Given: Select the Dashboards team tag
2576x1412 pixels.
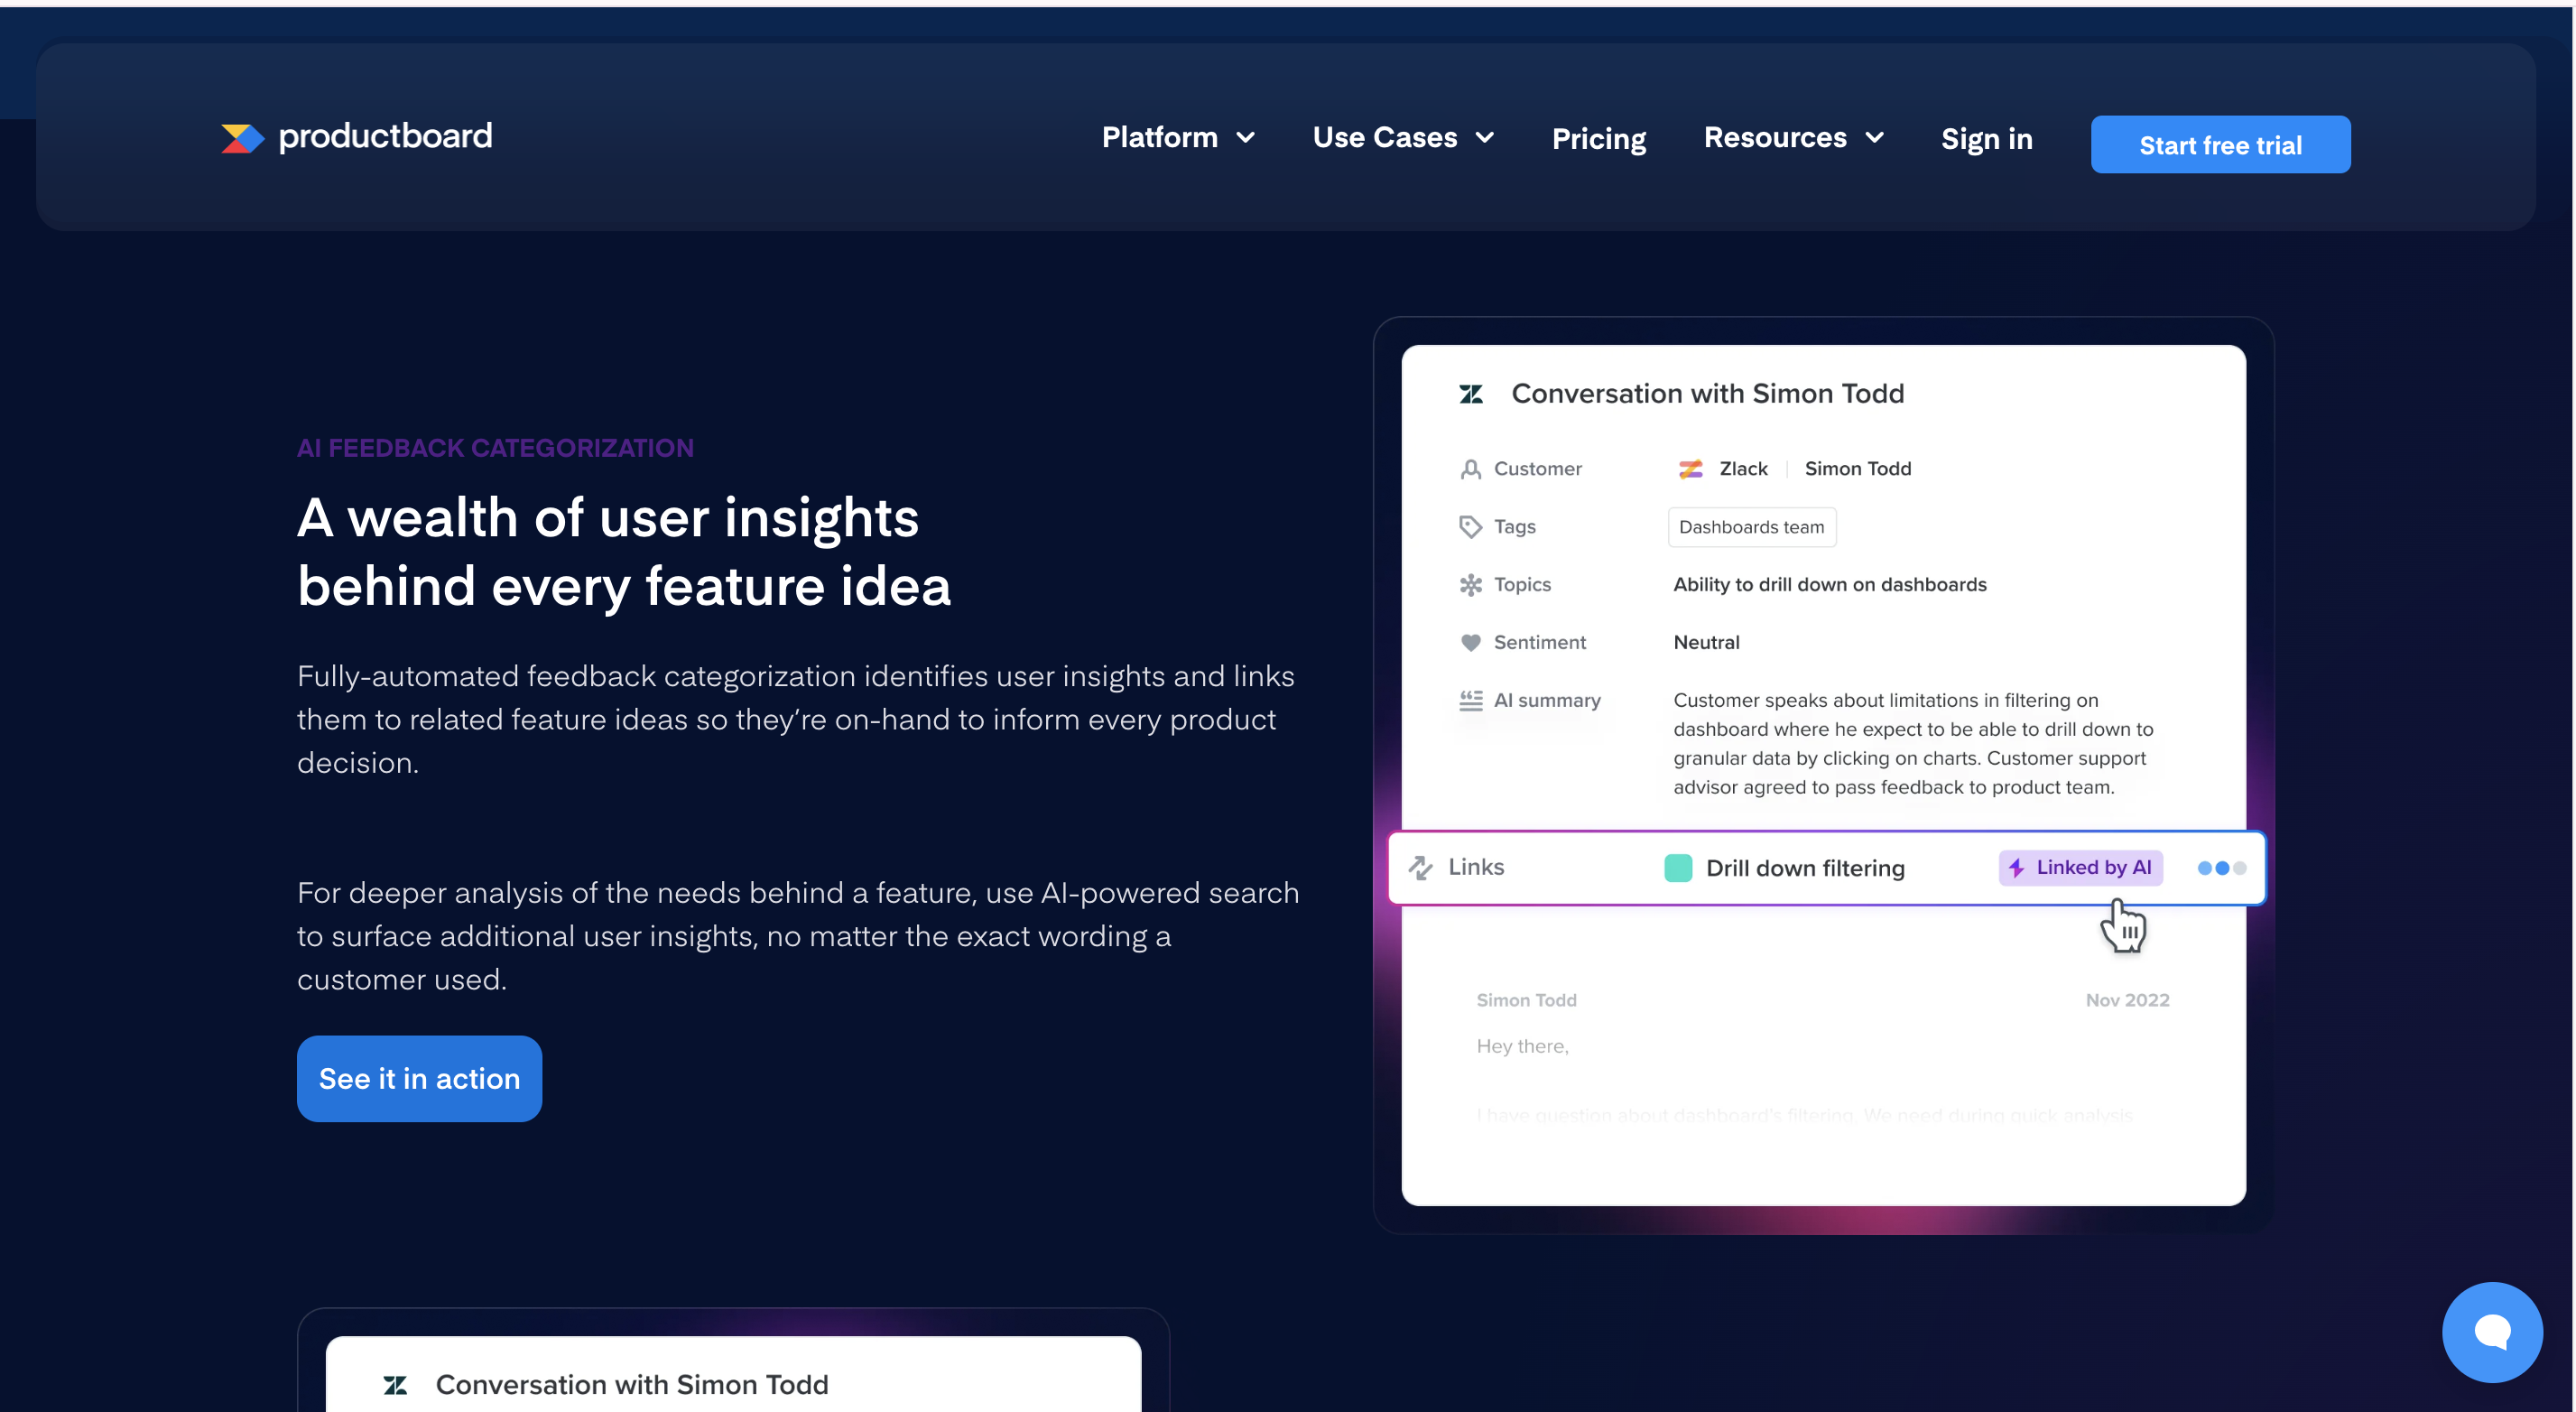Looking at the screenshot, I should [x=1751, y=527].
